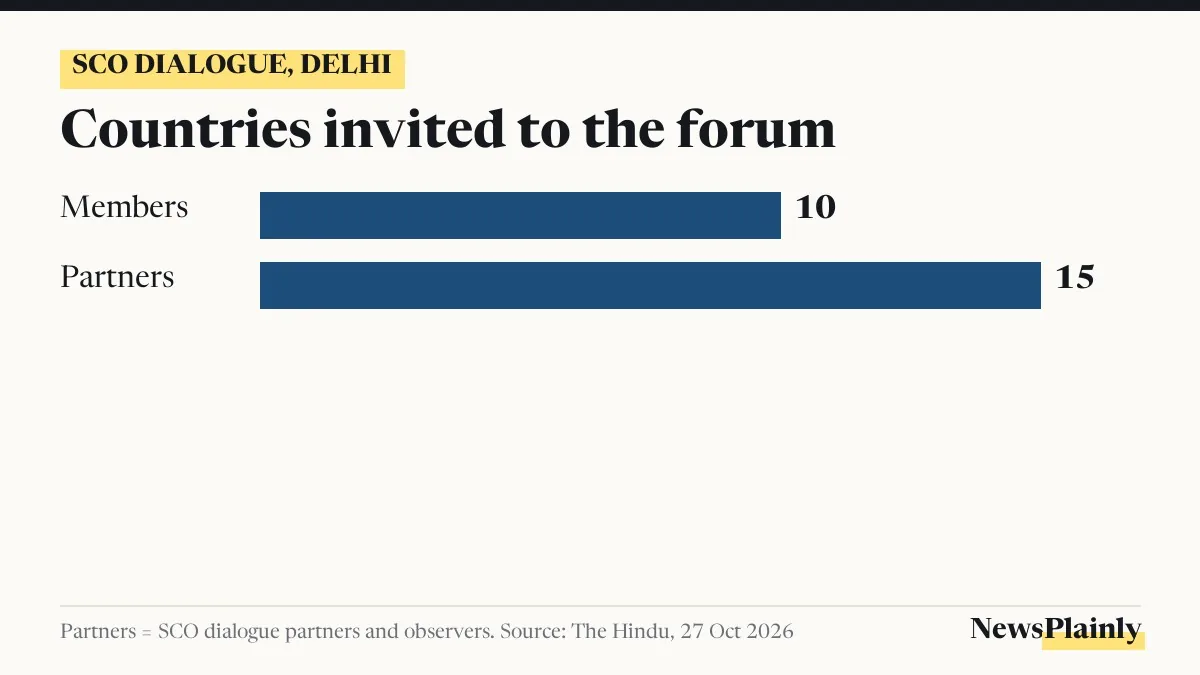Click the yellow highlight under NewsPlainly
The image size is (1200, 675).
(1093, 641)
